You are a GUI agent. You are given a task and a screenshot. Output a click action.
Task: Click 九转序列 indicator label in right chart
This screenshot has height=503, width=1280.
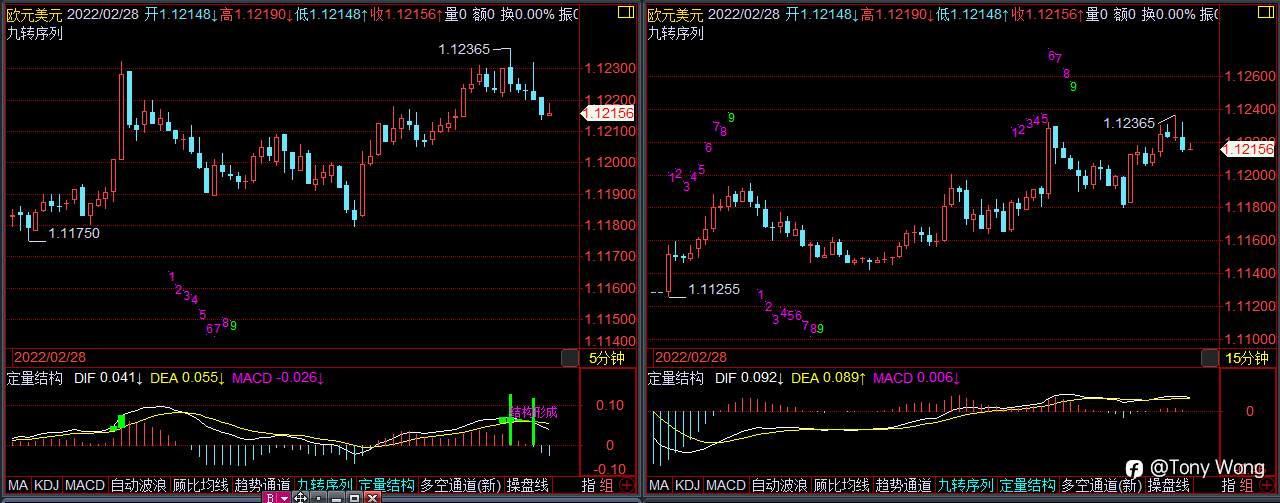coord(675,32)
